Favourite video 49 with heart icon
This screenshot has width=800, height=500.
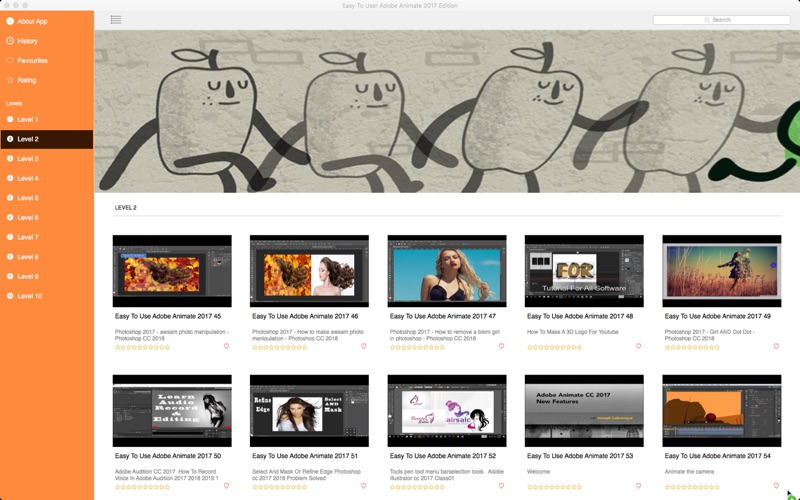[776, 346]
